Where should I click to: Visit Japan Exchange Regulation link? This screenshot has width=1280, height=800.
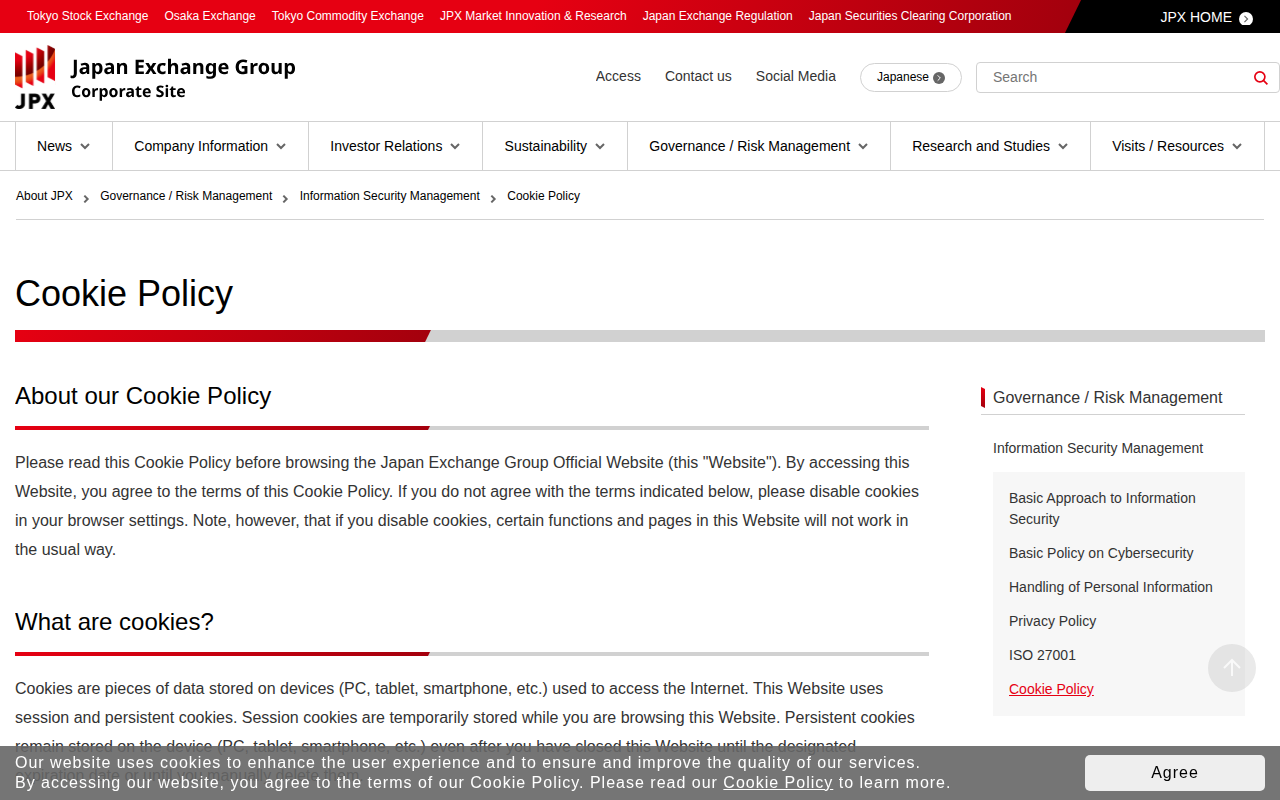[x=718, y=16]
